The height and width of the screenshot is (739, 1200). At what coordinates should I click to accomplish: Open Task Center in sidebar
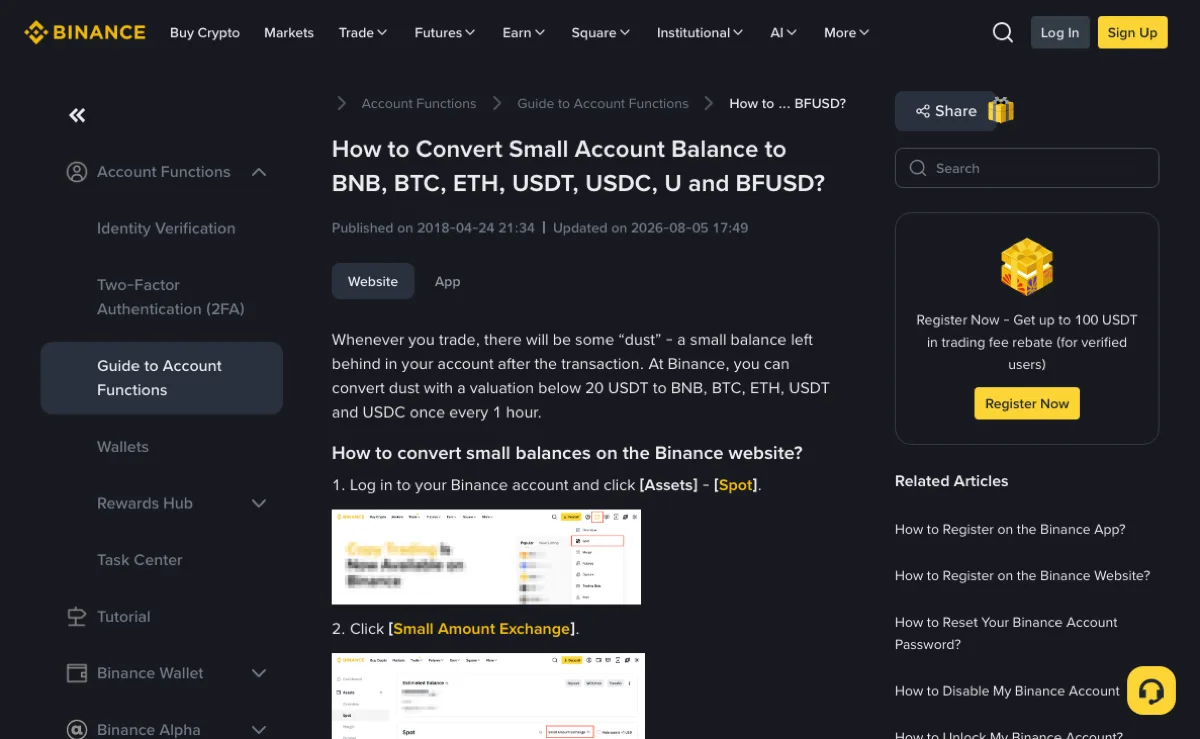140,560
